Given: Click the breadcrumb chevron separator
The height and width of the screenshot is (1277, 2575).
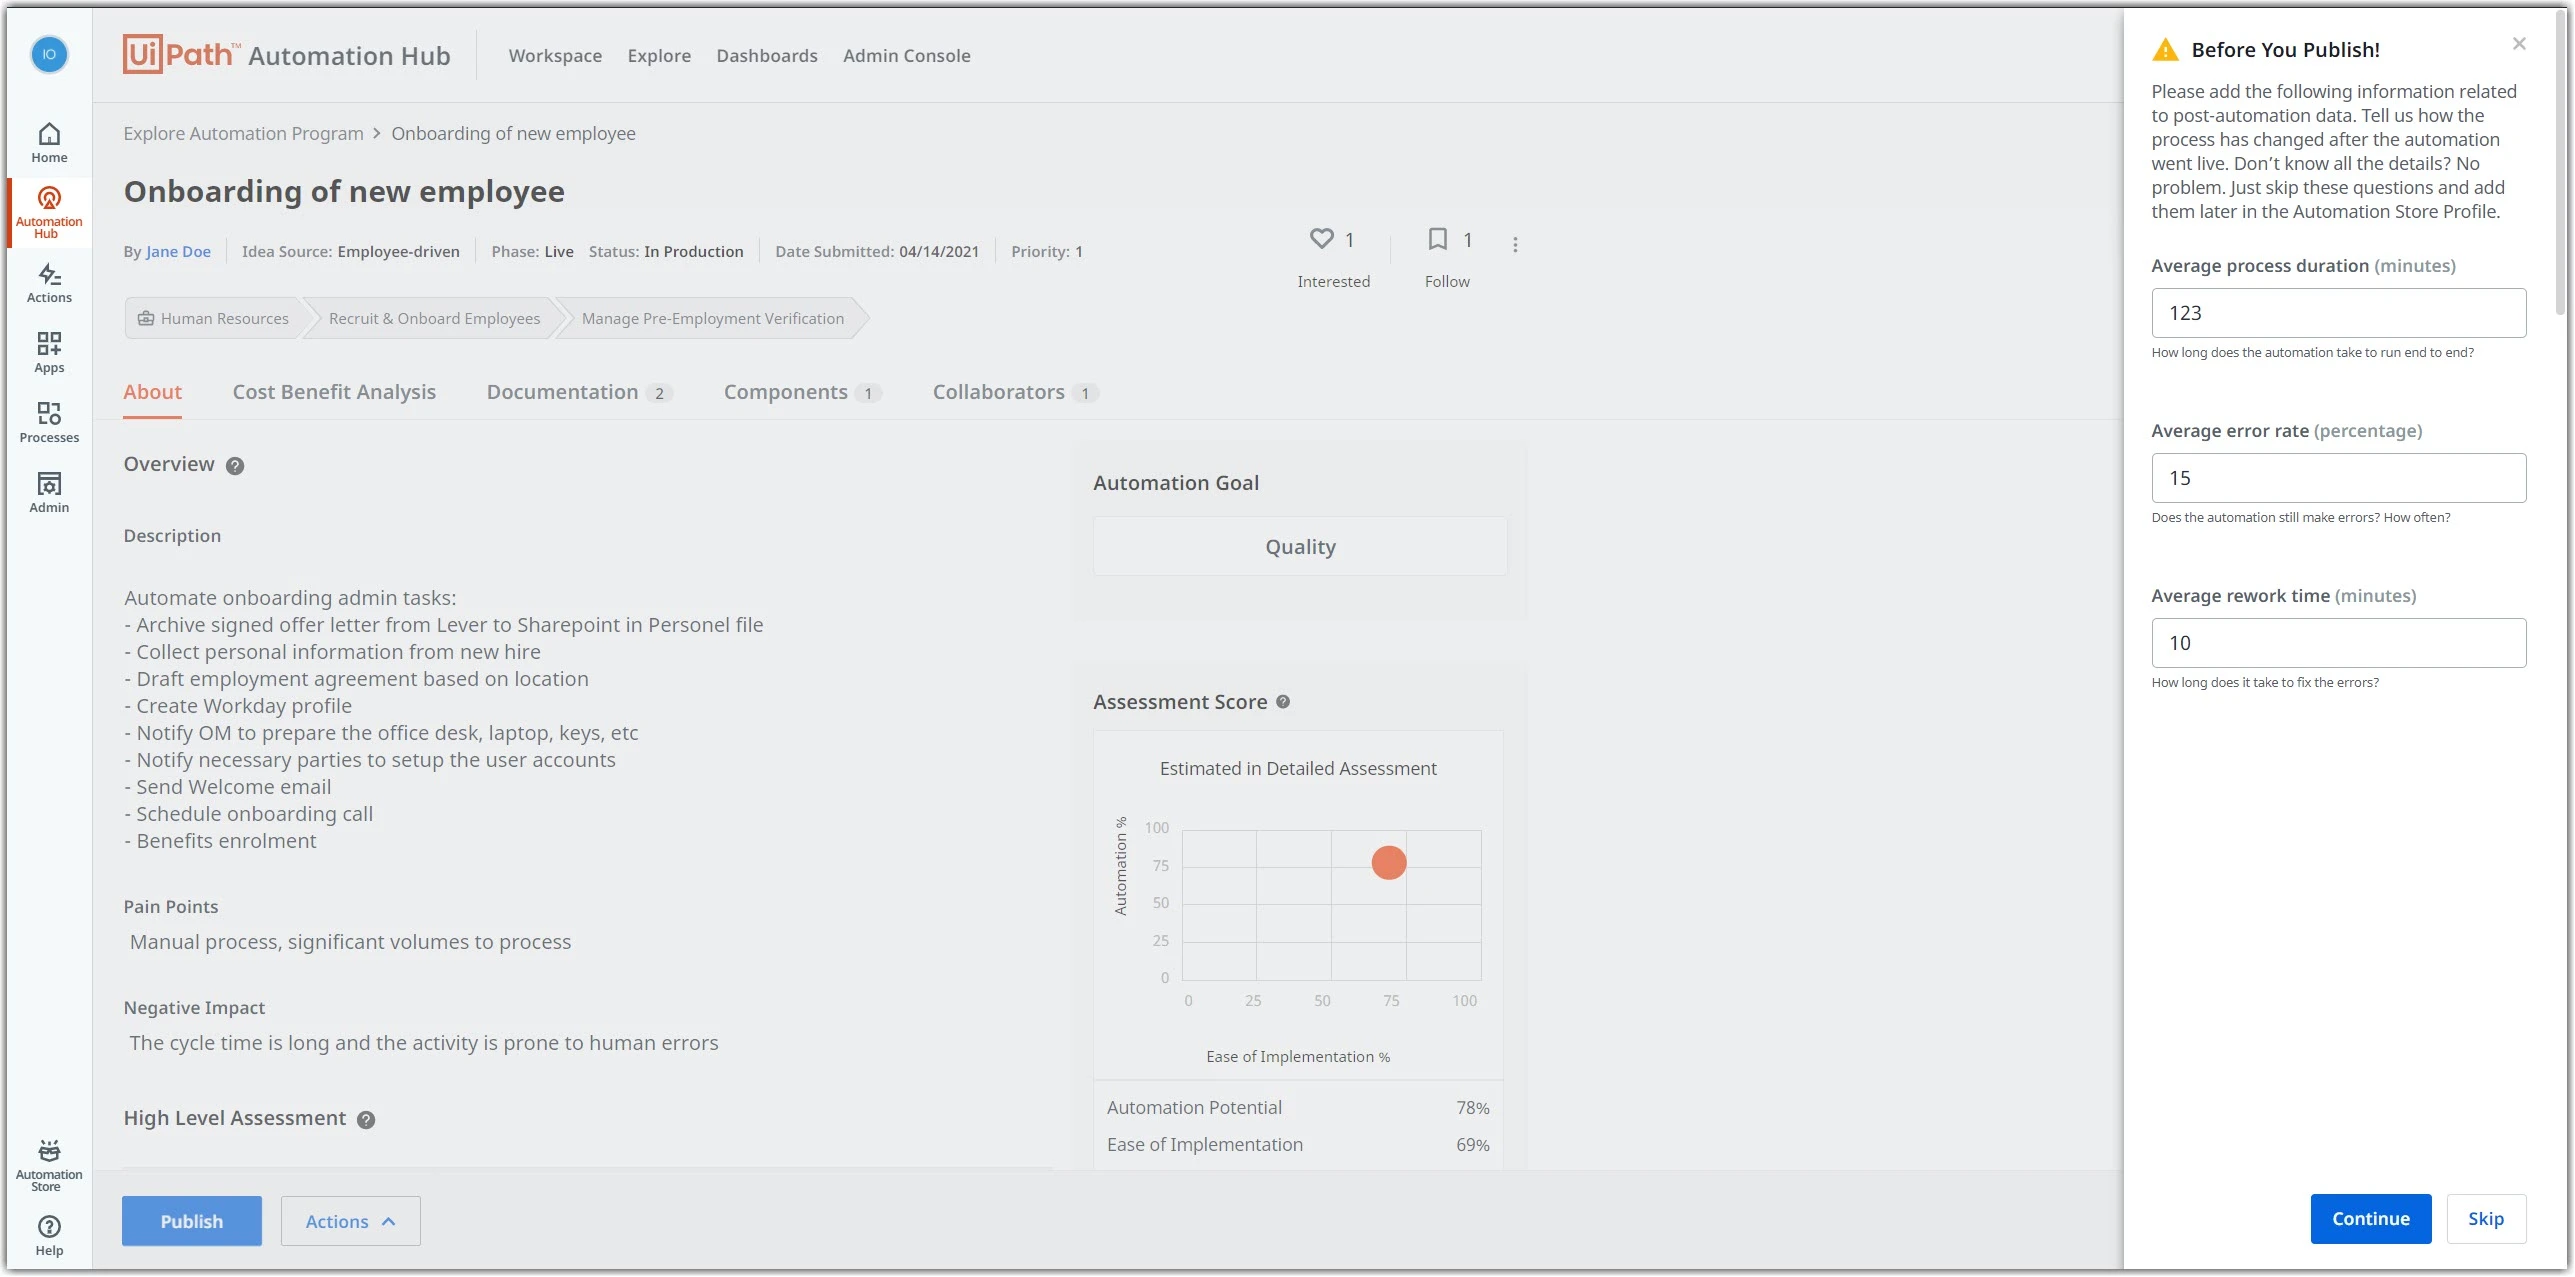Looking at the screenshot, I should [377, 134].
